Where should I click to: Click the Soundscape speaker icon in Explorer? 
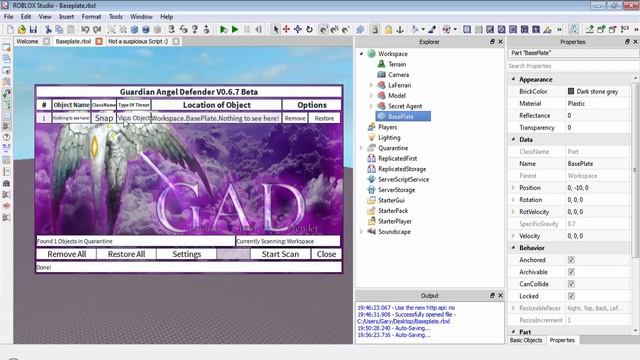click(371, 231)
